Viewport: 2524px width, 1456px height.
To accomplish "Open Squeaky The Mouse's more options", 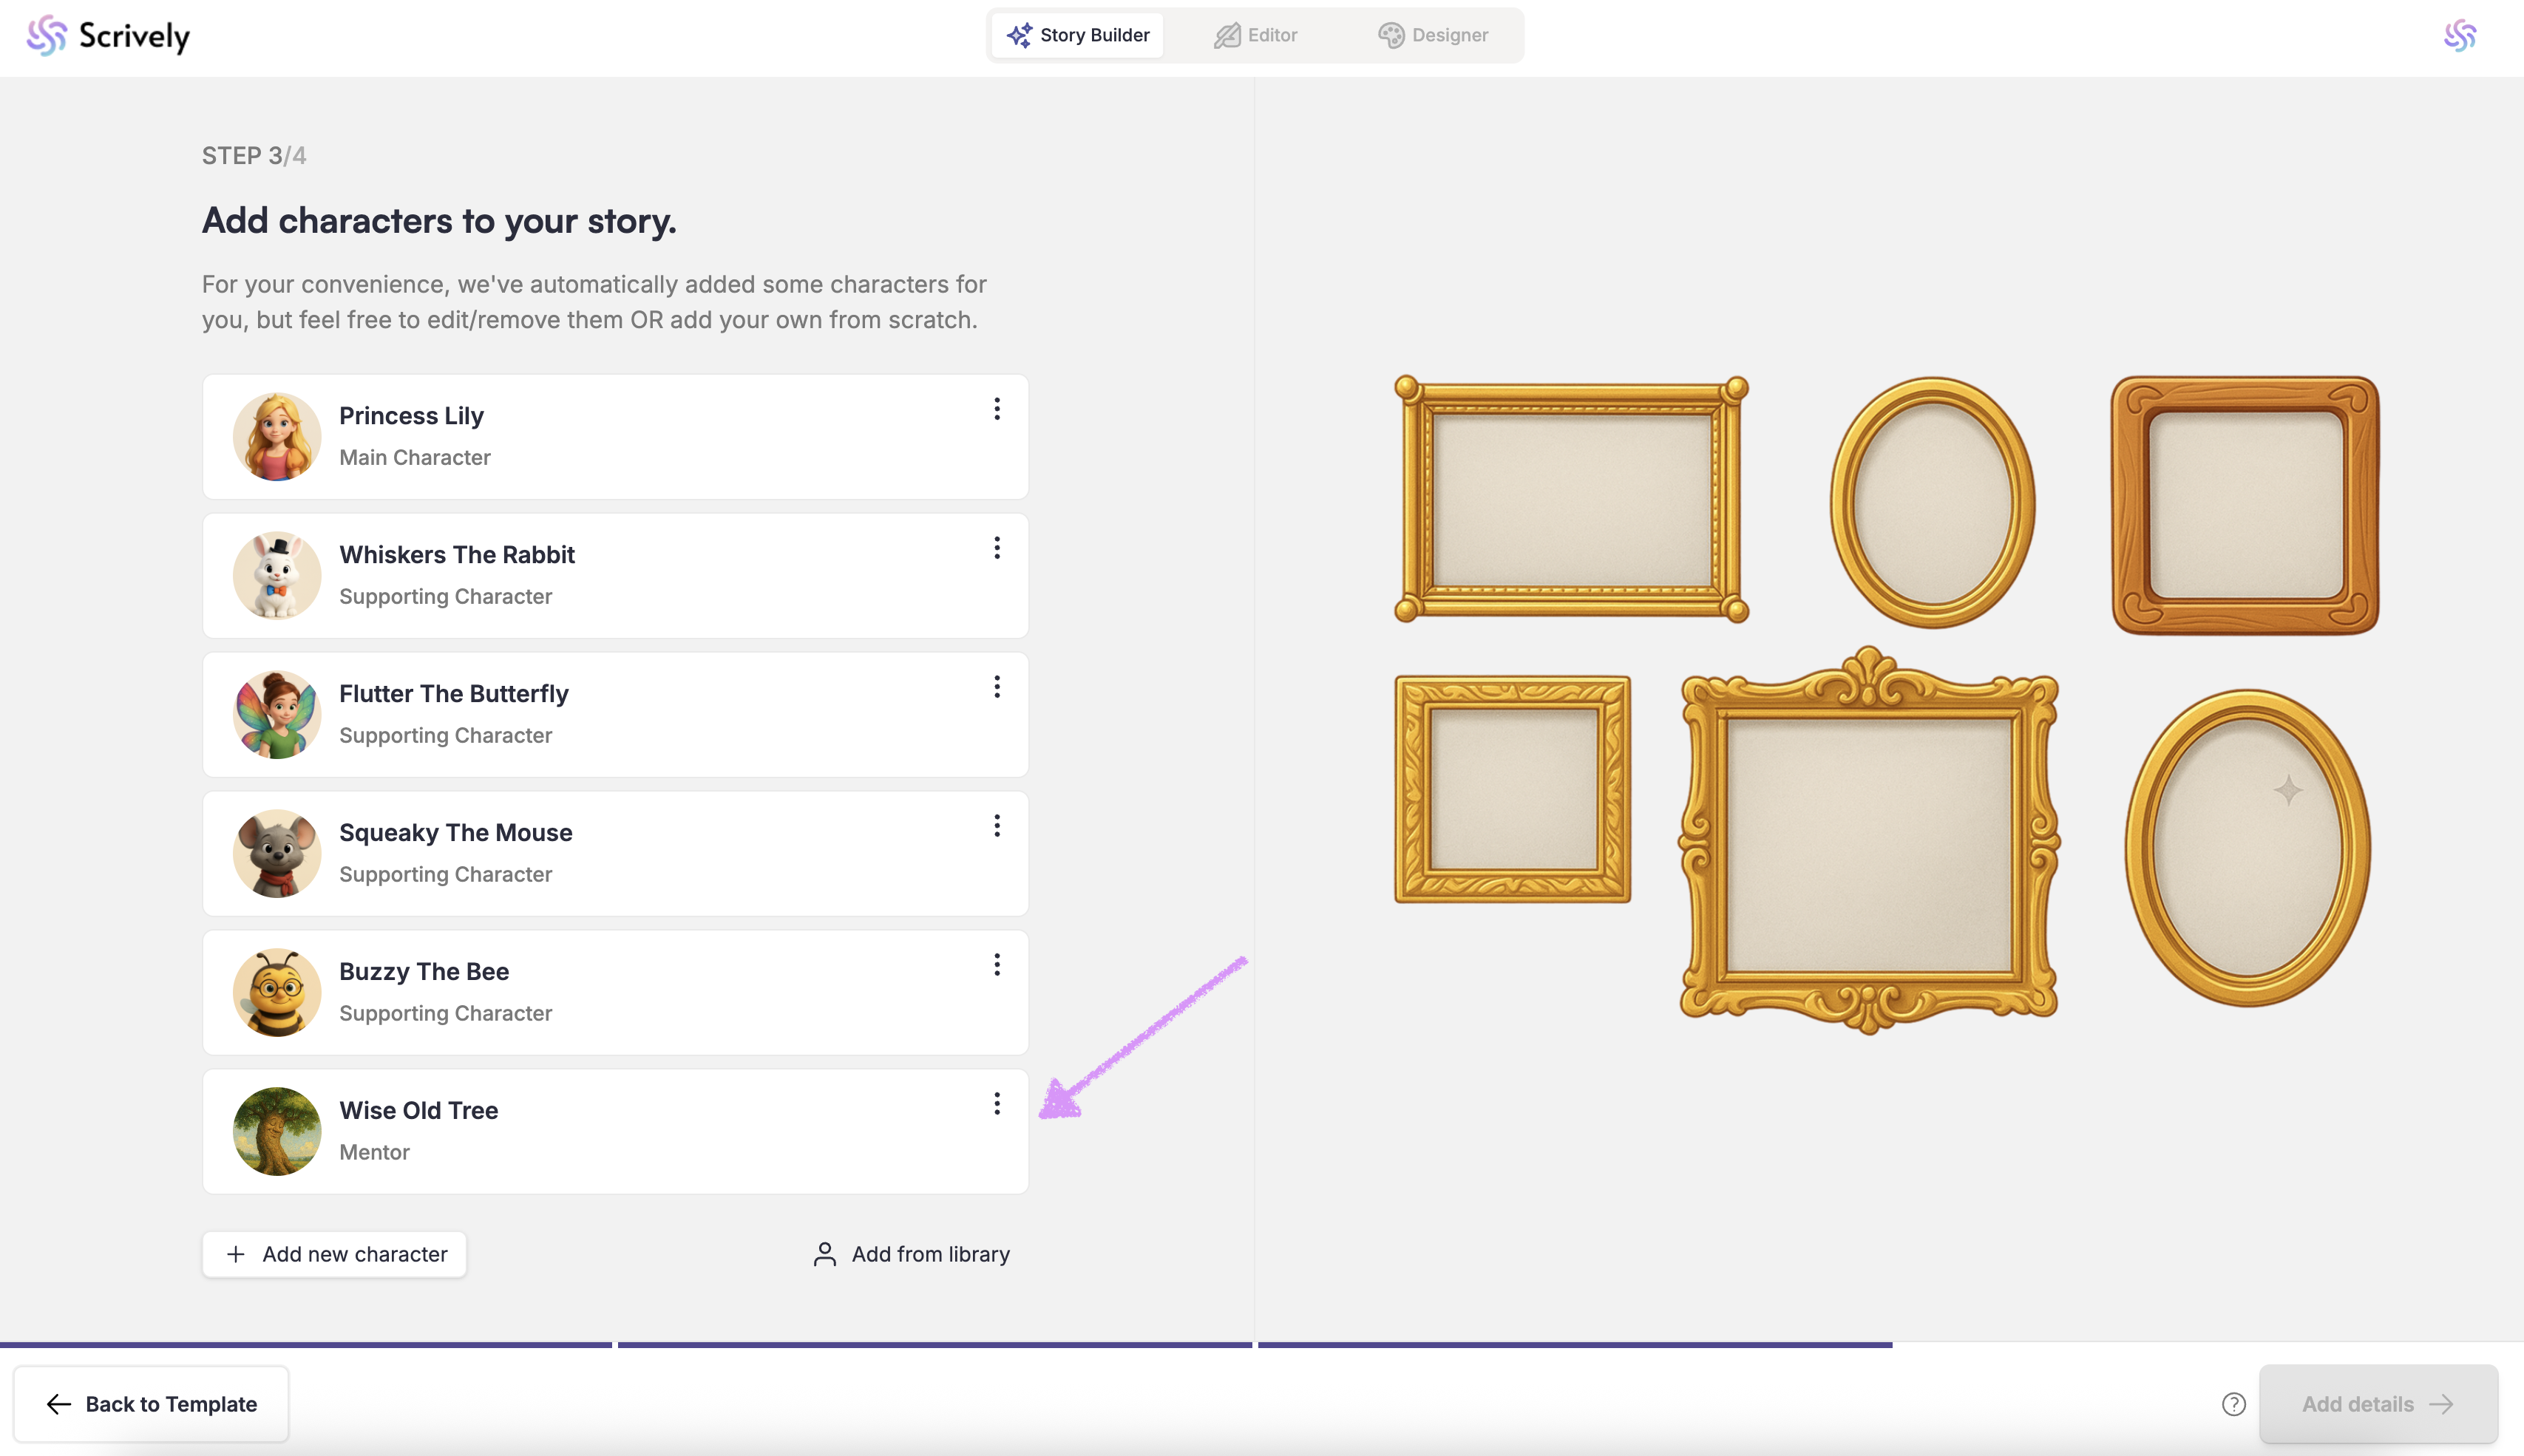I will pos(996,826).
